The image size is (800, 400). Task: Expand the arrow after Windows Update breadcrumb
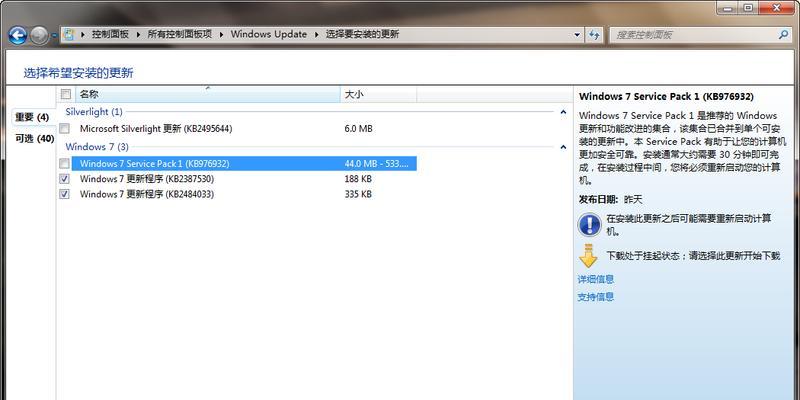[316, 35]
